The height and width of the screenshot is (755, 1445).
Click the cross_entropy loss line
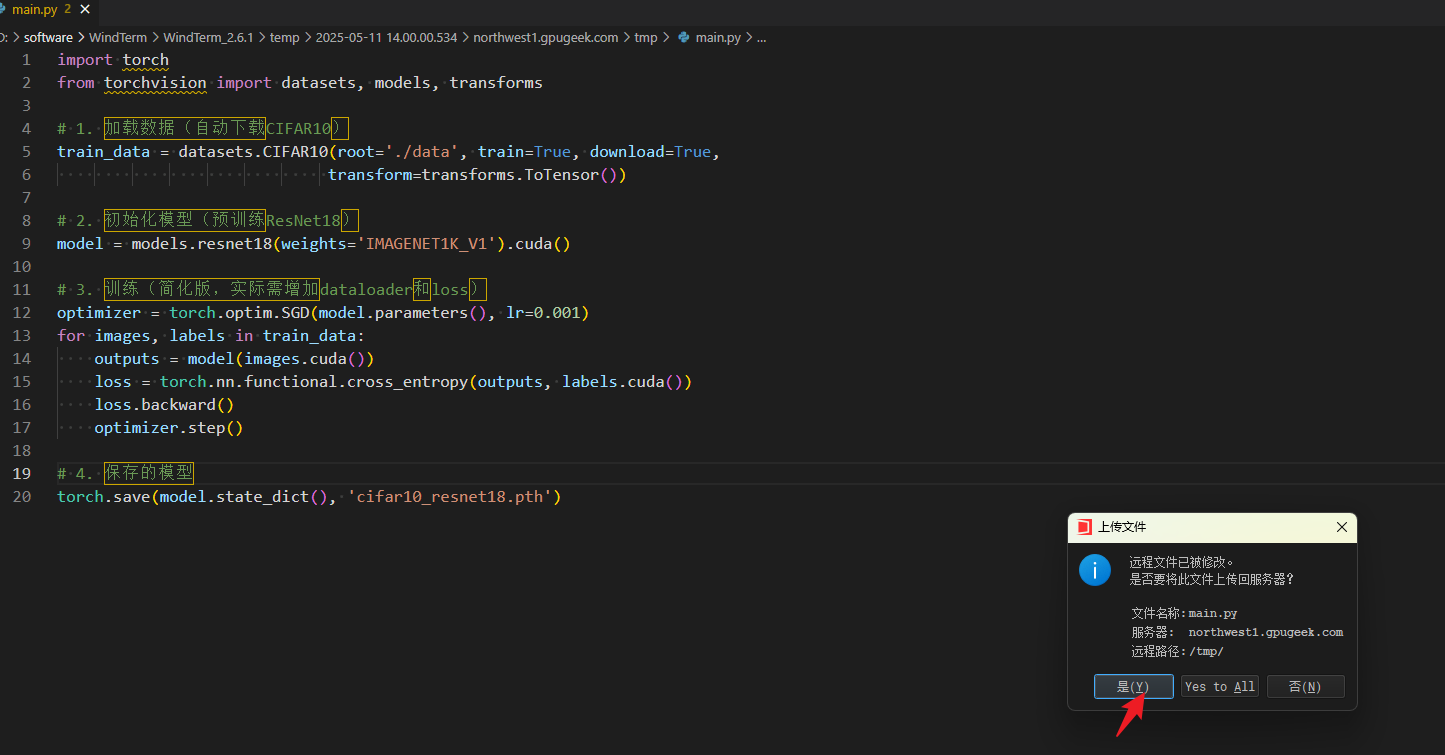click(393, 382)
